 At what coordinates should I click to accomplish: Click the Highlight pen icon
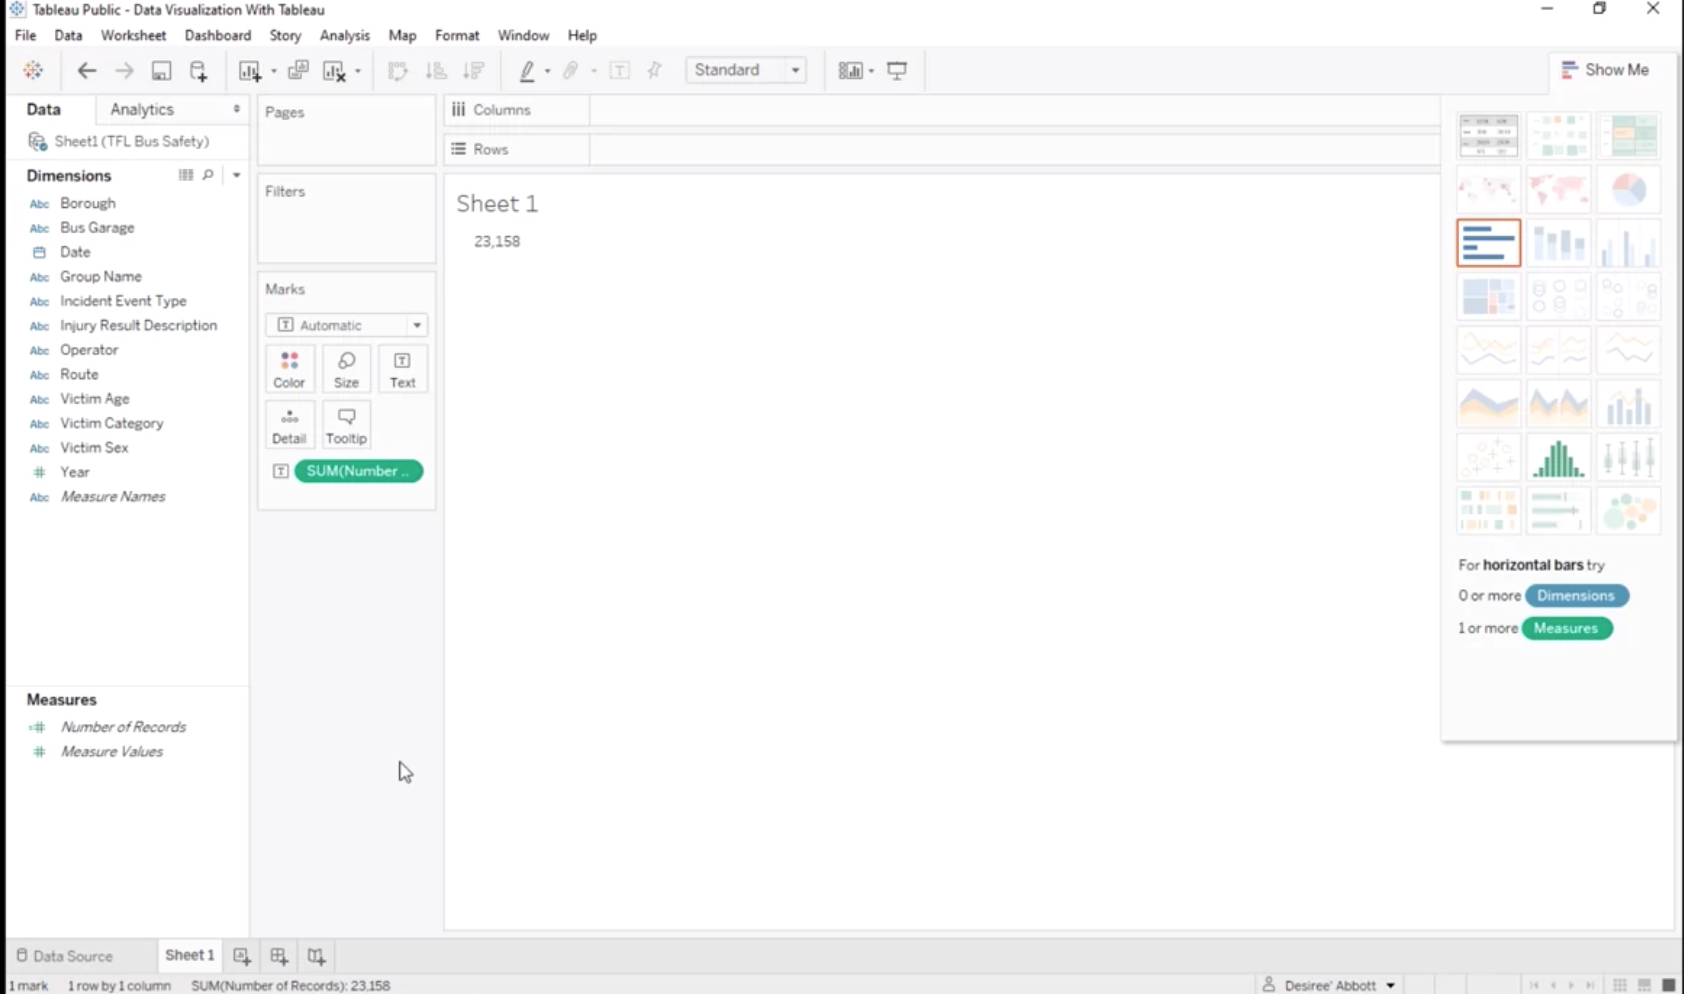click(x=527, y=70)
